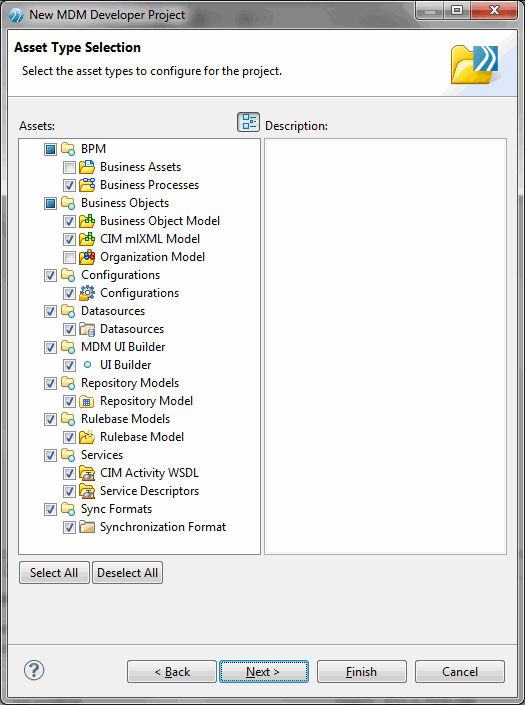Viewport: 525px width, 705px height.
Task: Uncheck the Services folder checkbox
Action: point(50,455)
